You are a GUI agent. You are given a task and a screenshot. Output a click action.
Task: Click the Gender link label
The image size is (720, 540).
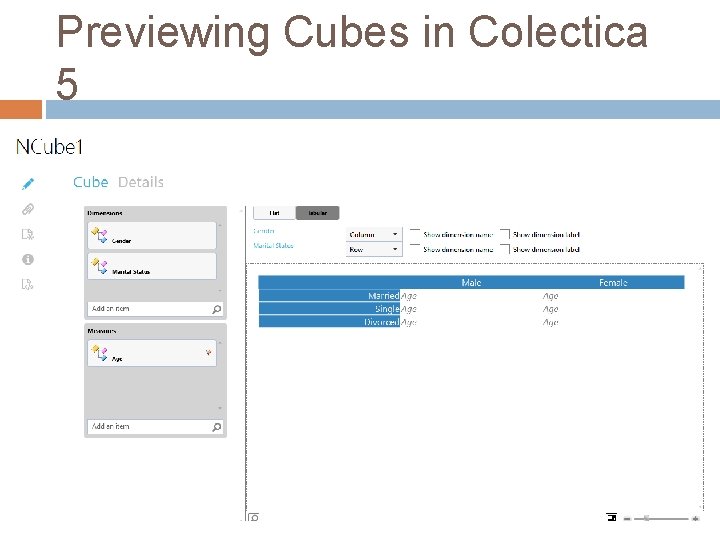click(x=264, y=231)
